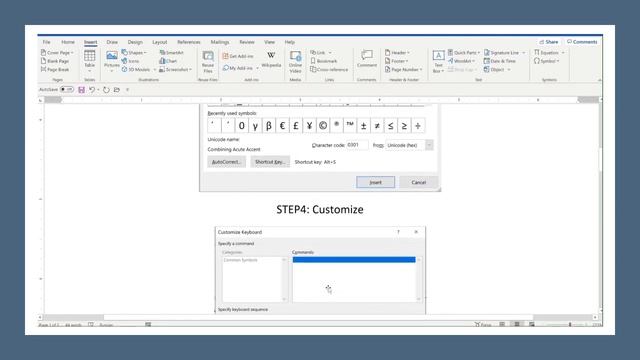The image size is (640, 360).
Task: Open the Table insert button
Action: tap(89, 60)
